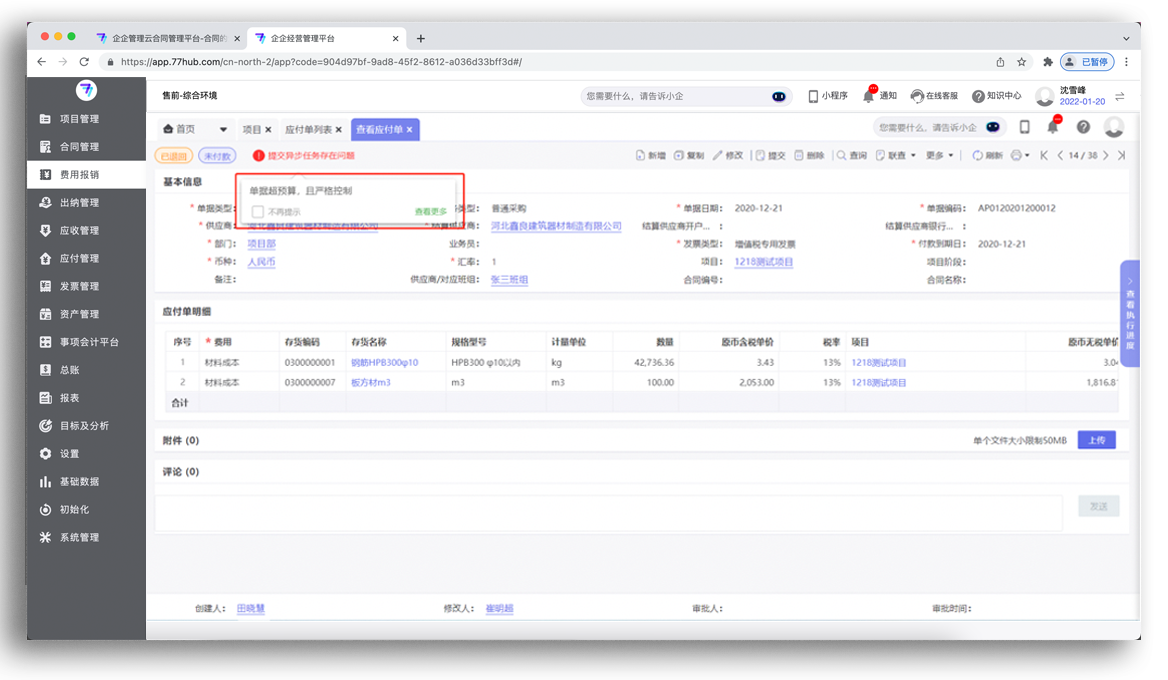Click the 新增 (new) toolbar icon
This screenshot has height=680, width=1168.
tap(641, 156)
